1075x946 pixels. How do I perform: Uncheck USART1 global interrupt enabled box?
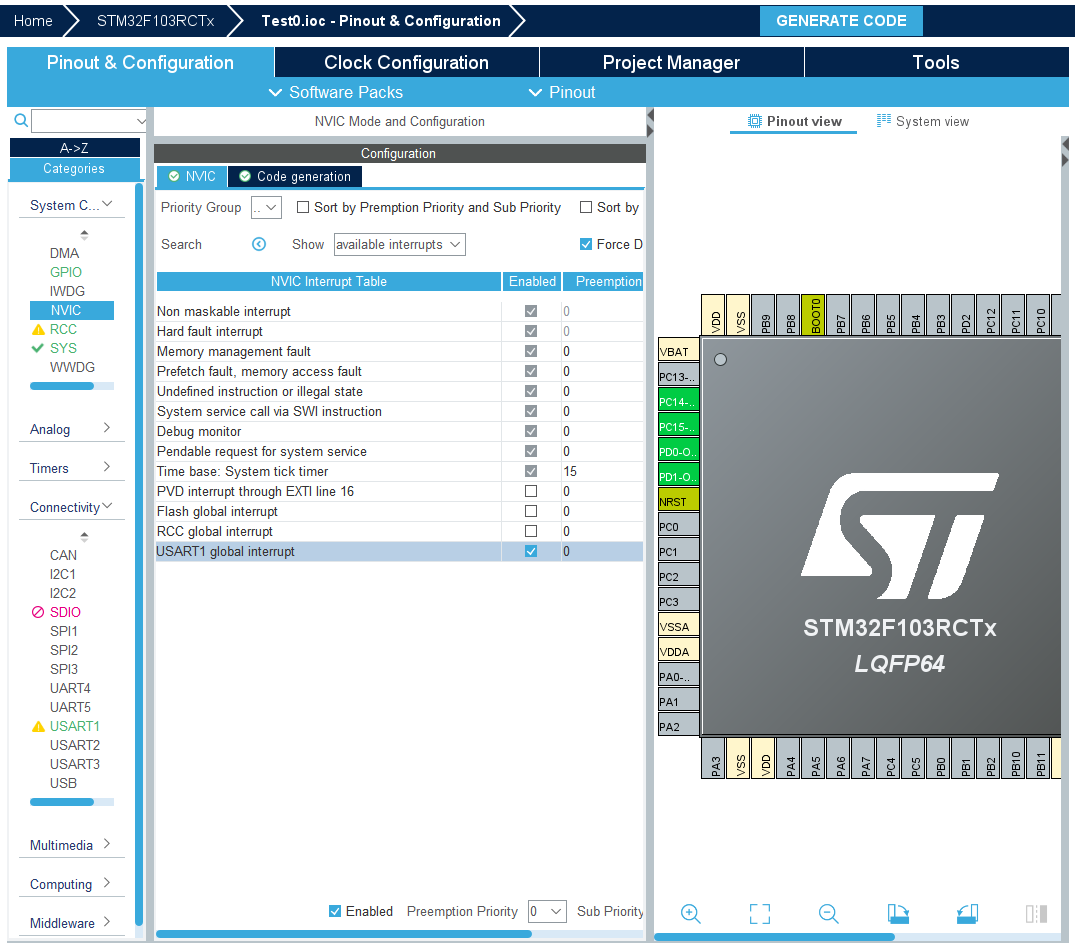[x=531, y=550]
